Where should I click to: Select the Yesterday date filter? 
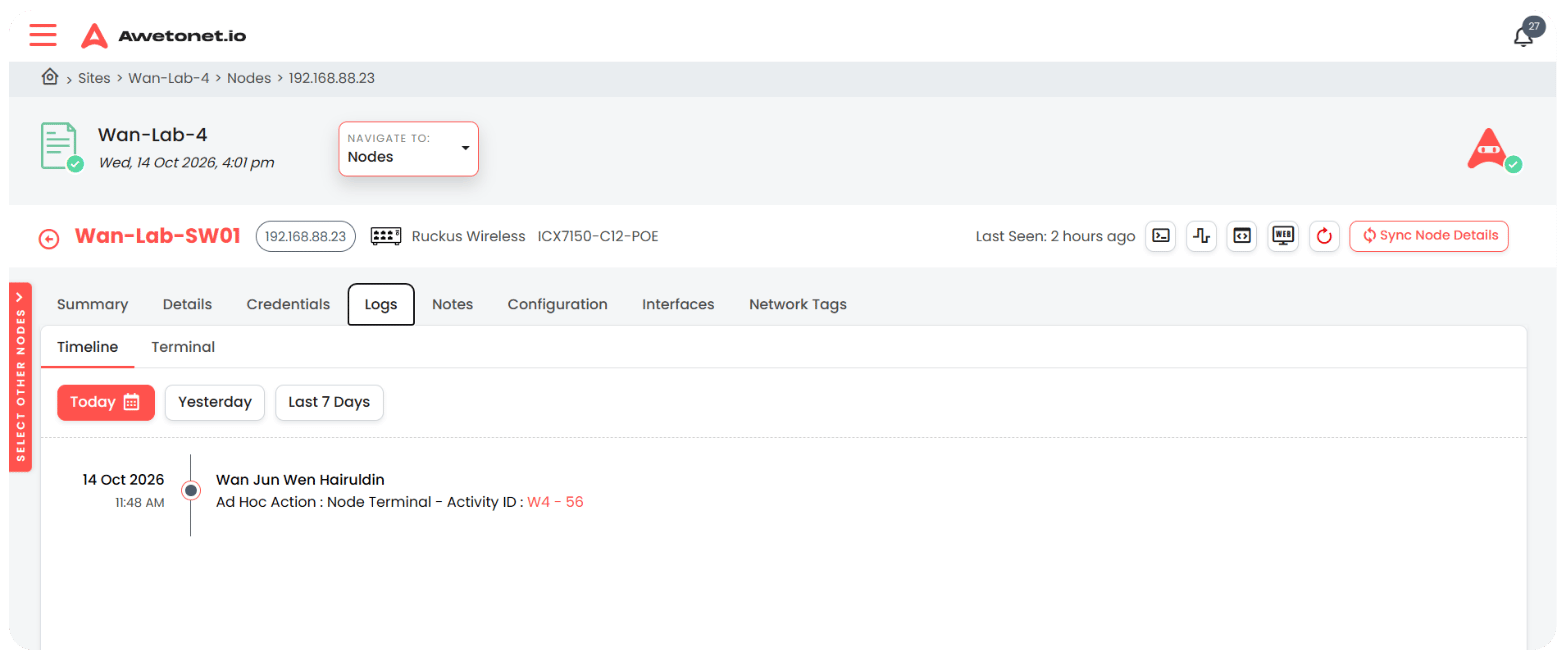[215, 402]
